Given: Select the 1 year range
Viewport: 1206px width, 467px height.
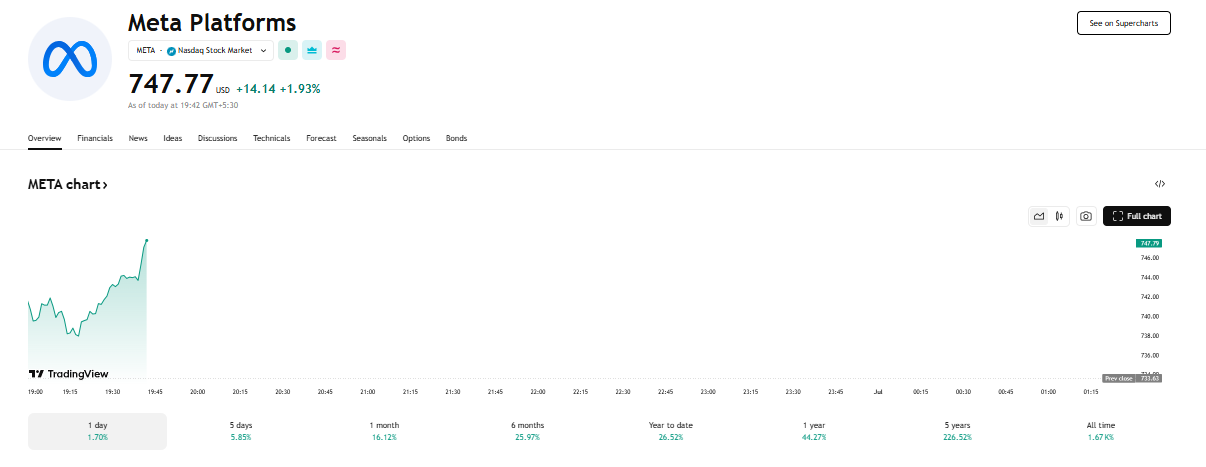Looking at the screenshot, I should [x=813, y=431].
